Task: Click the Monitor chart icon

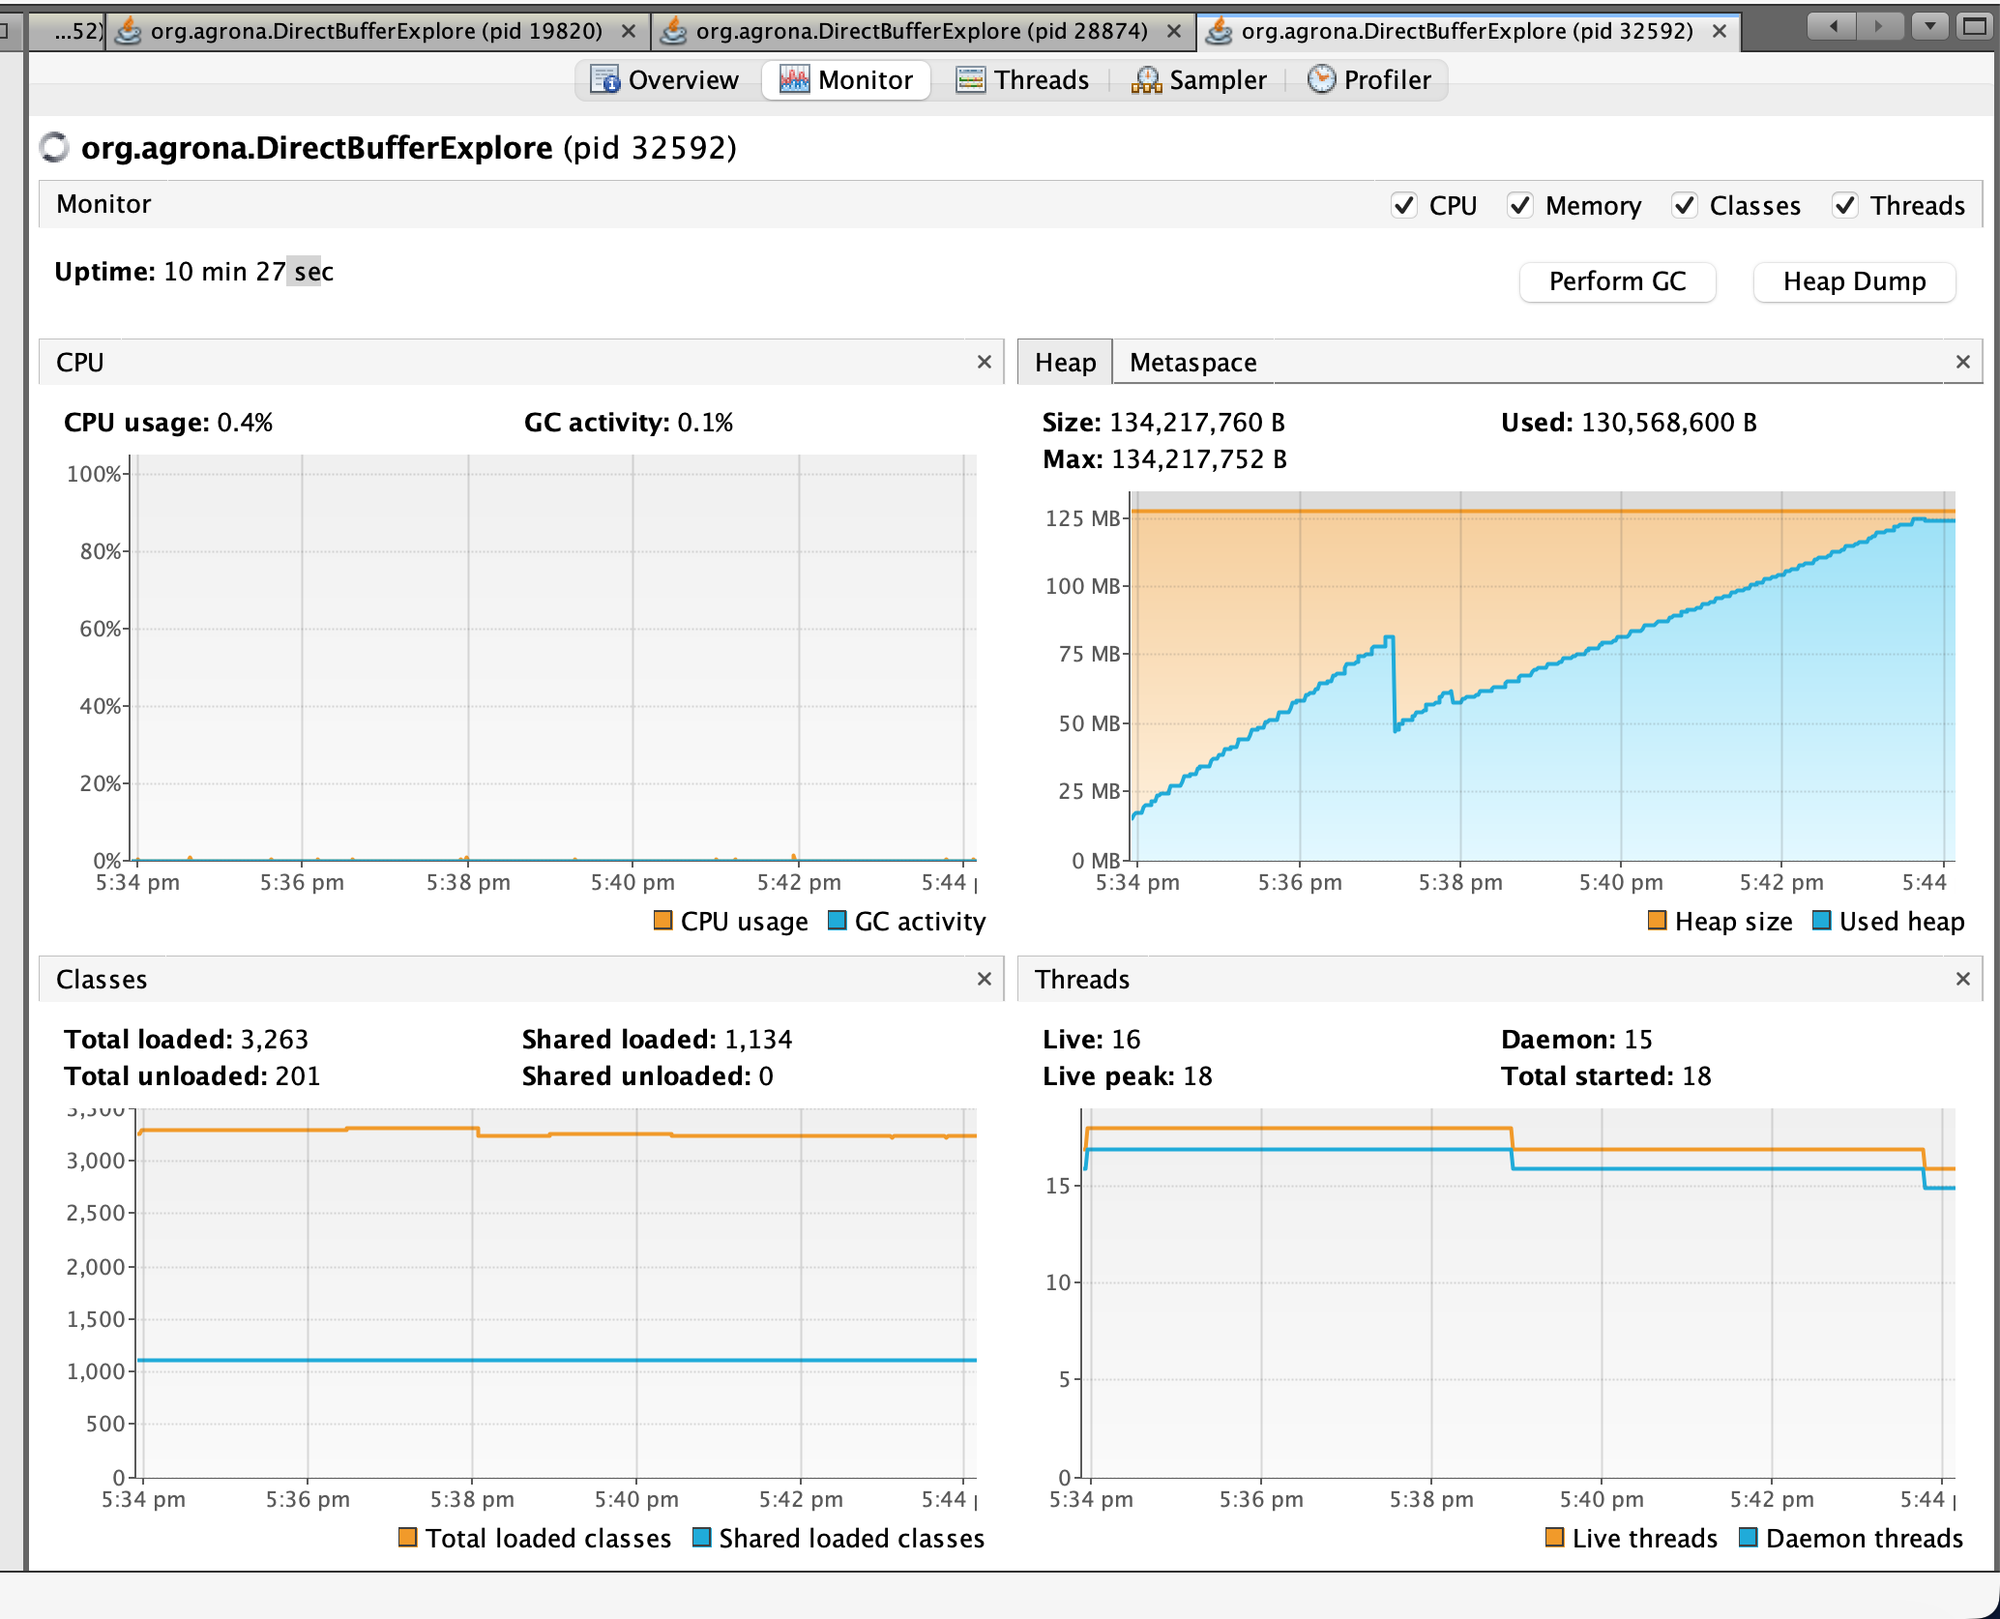Action: tap(794, 80)
